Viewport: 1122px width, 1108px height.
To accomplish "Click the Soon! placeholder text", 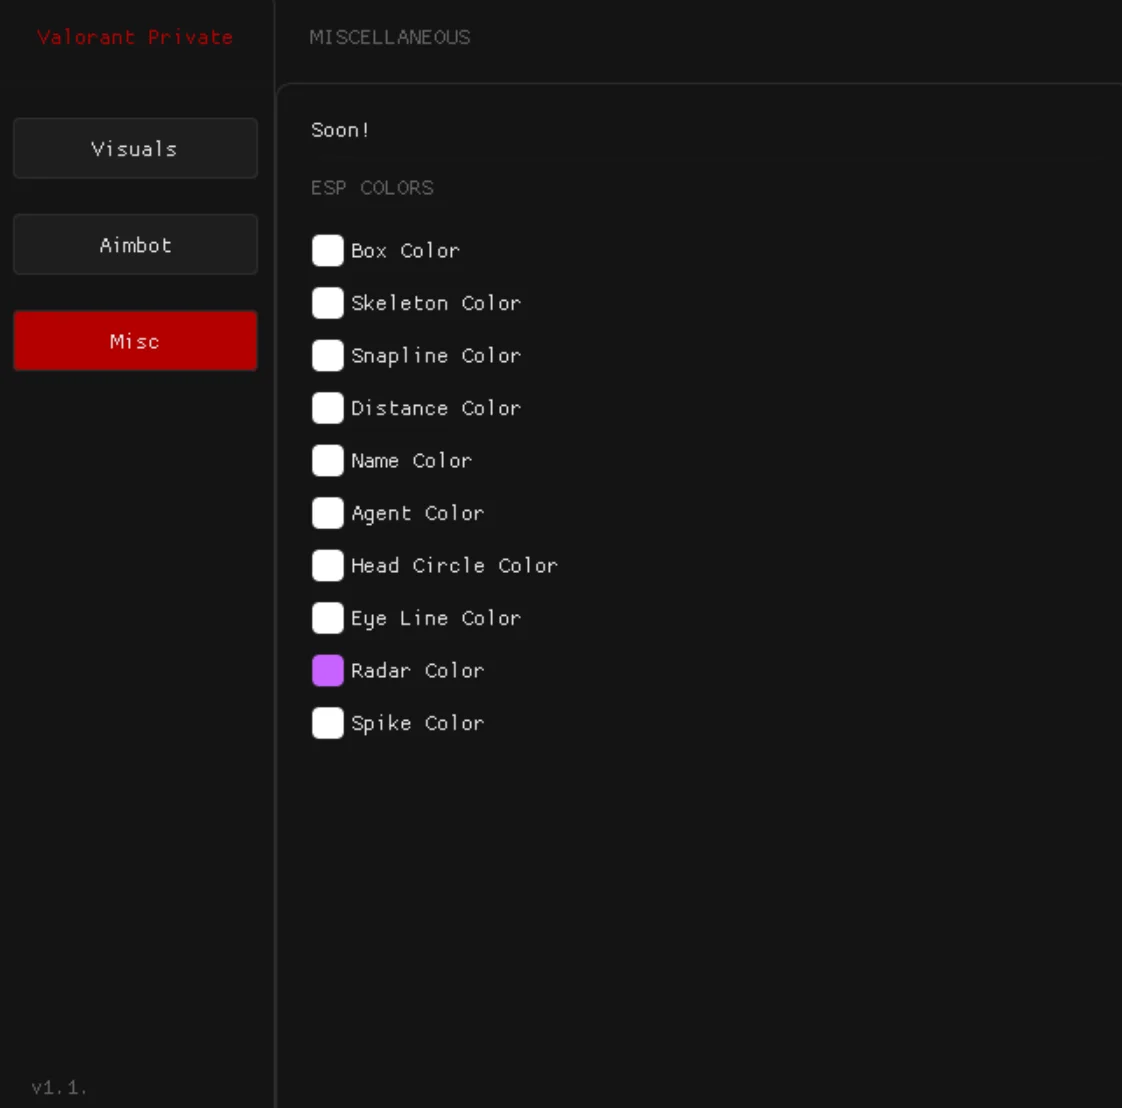I will (340, 130).
